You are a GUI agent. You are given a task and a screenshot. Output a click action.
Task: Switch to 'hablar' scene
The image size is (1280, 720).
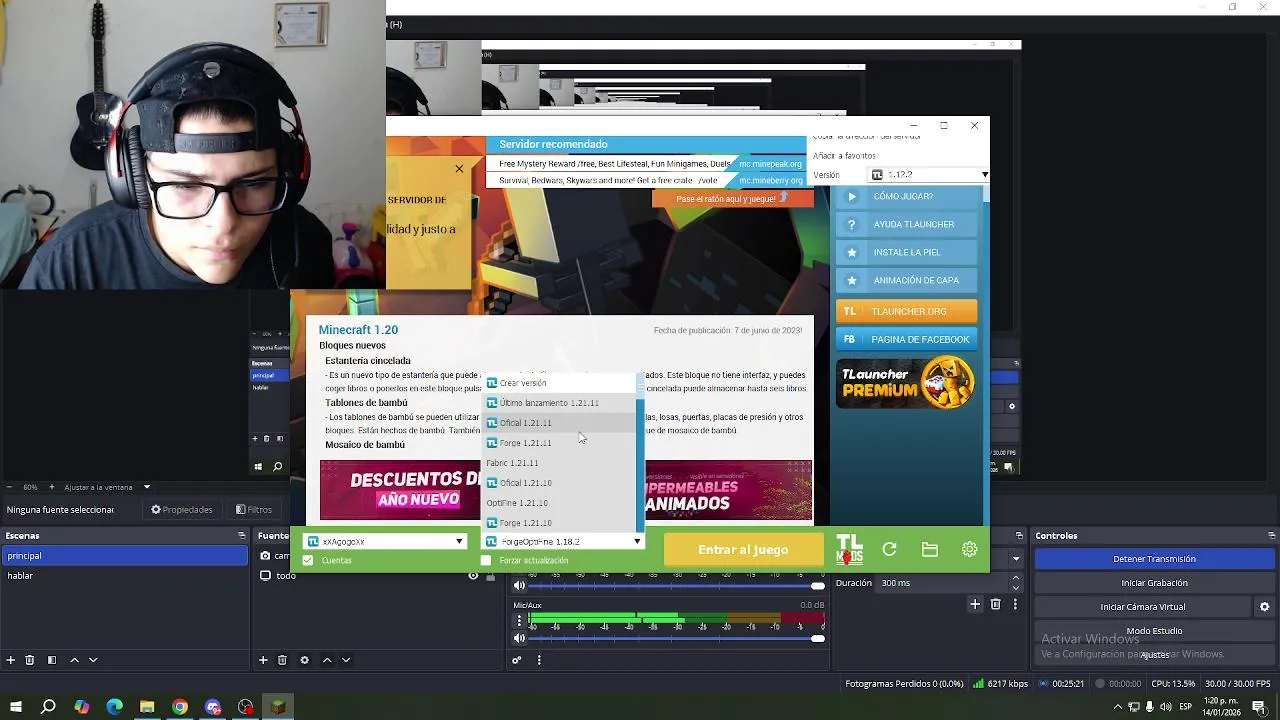click(x=124, y=576)
